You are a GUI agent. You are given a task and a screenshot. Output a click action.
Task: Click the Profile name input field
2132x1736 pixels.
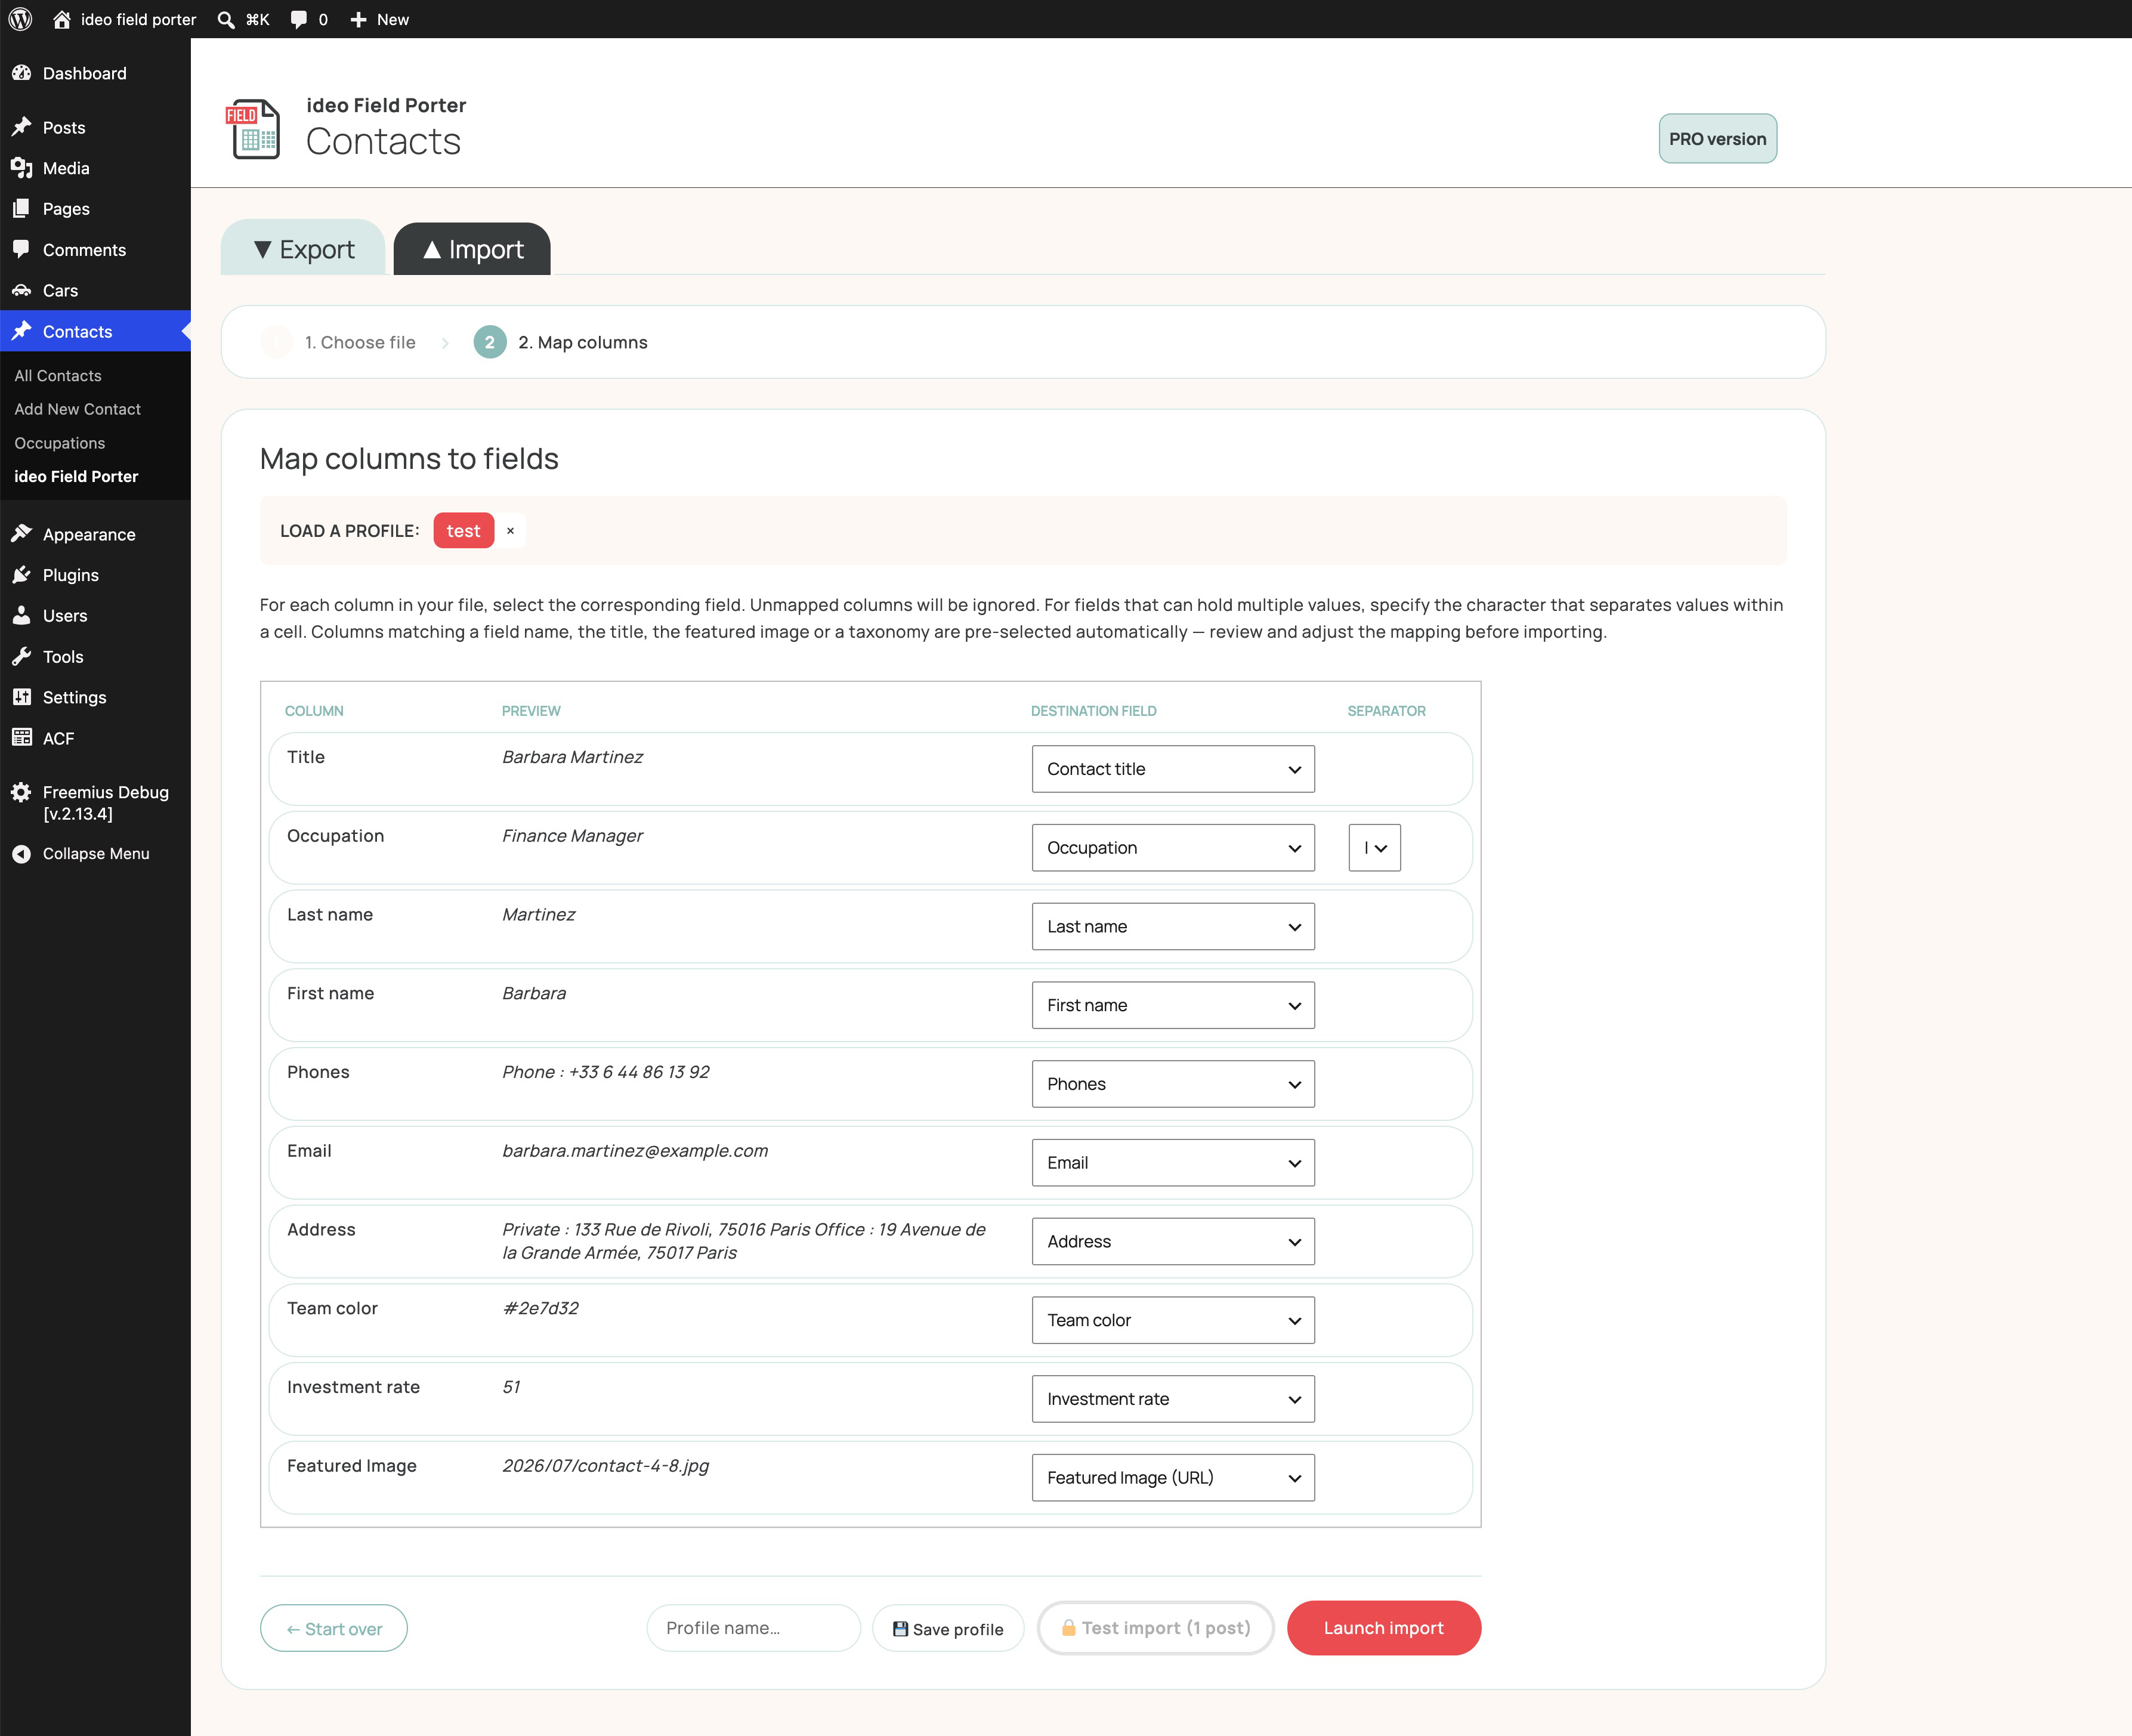[x=753, y=1628]
